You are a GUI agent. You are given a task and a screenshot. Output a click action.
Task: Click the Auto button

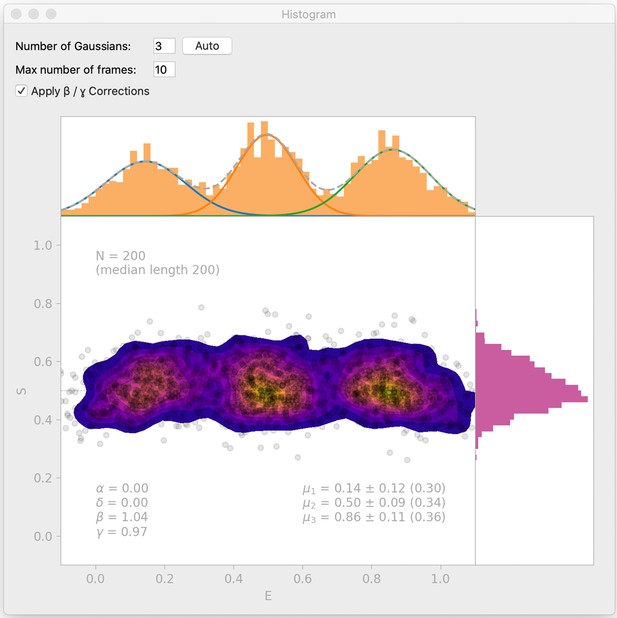coord(207,46)
